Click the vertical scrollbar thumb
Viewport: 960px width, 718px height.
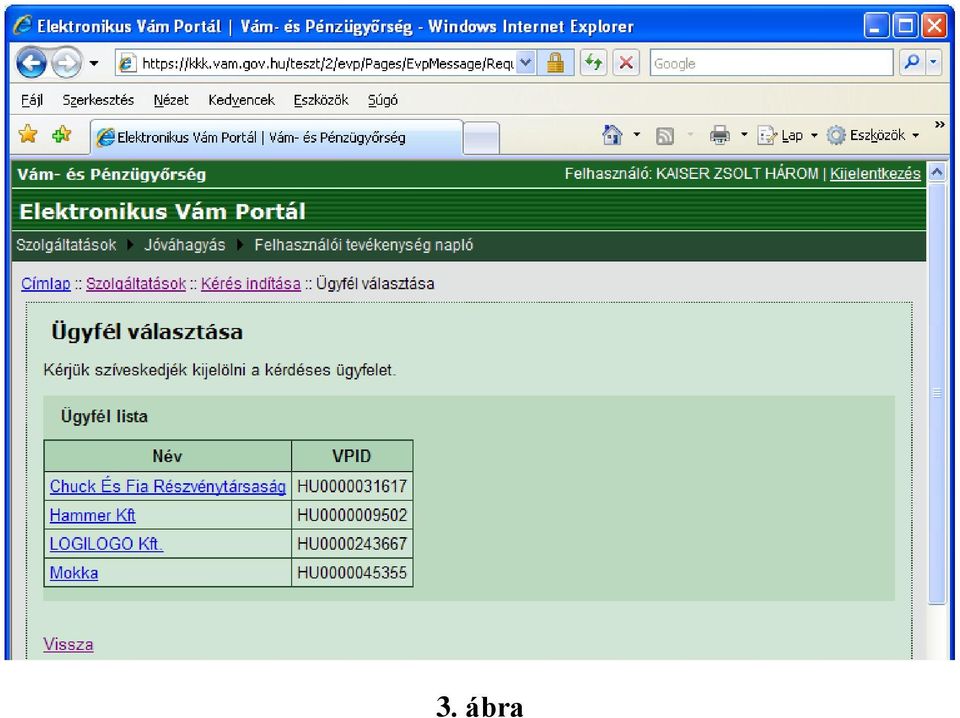(x=937, y=394)
